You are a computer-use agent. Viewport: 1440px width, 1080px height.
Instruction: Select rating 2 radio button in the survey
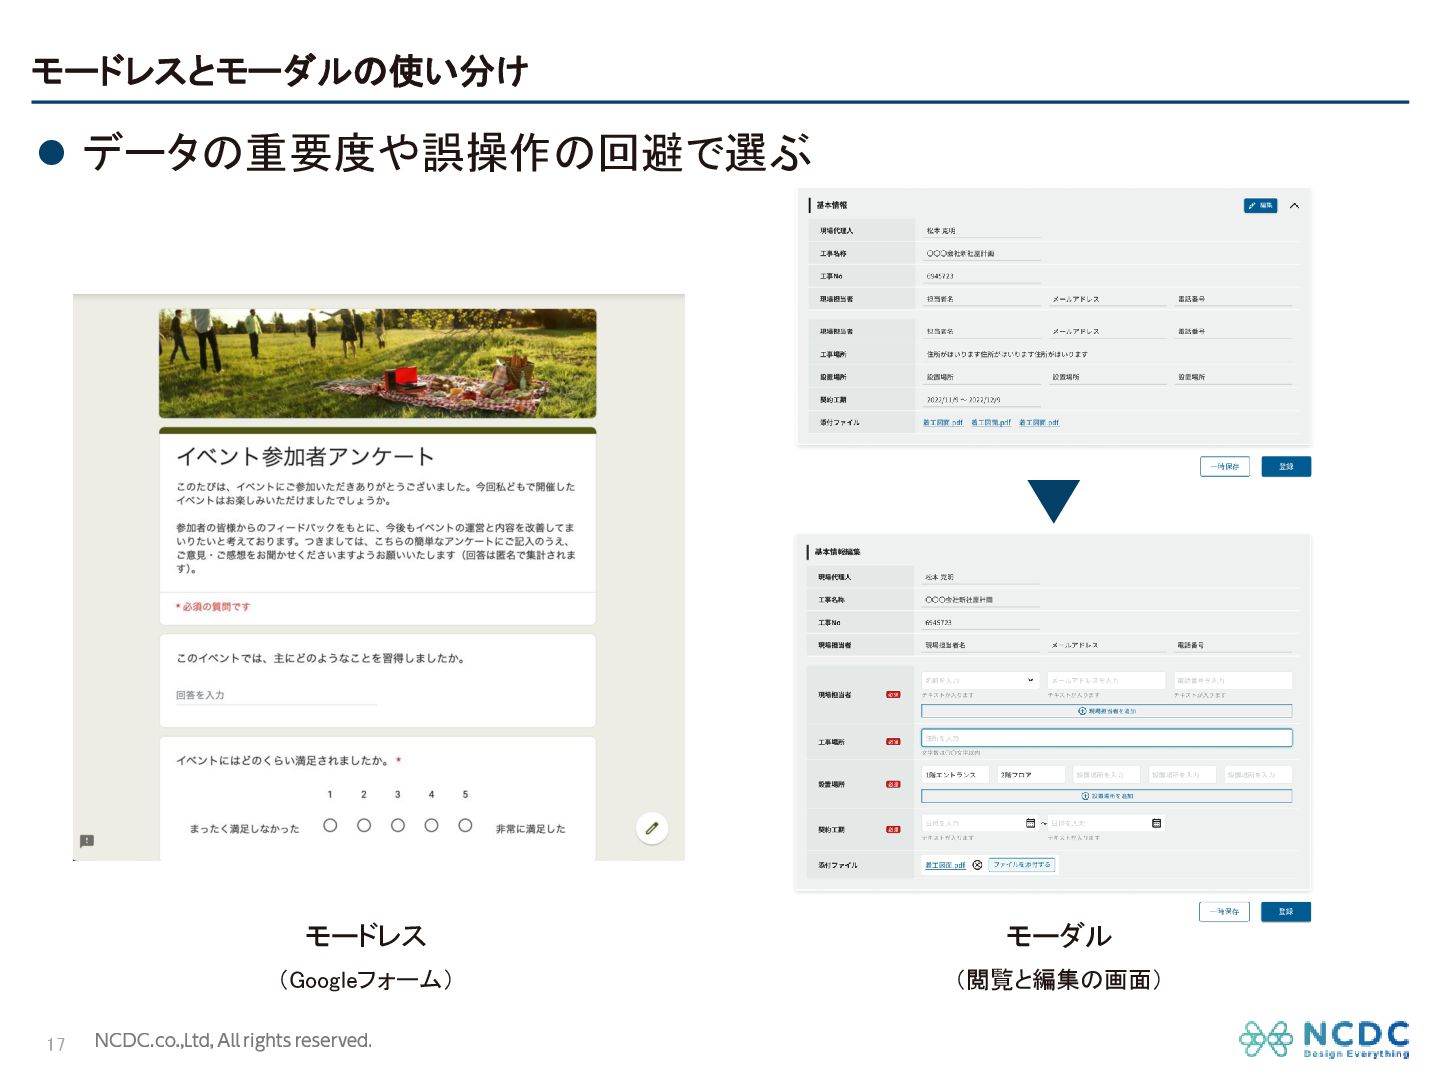click(x=364, y=825)
